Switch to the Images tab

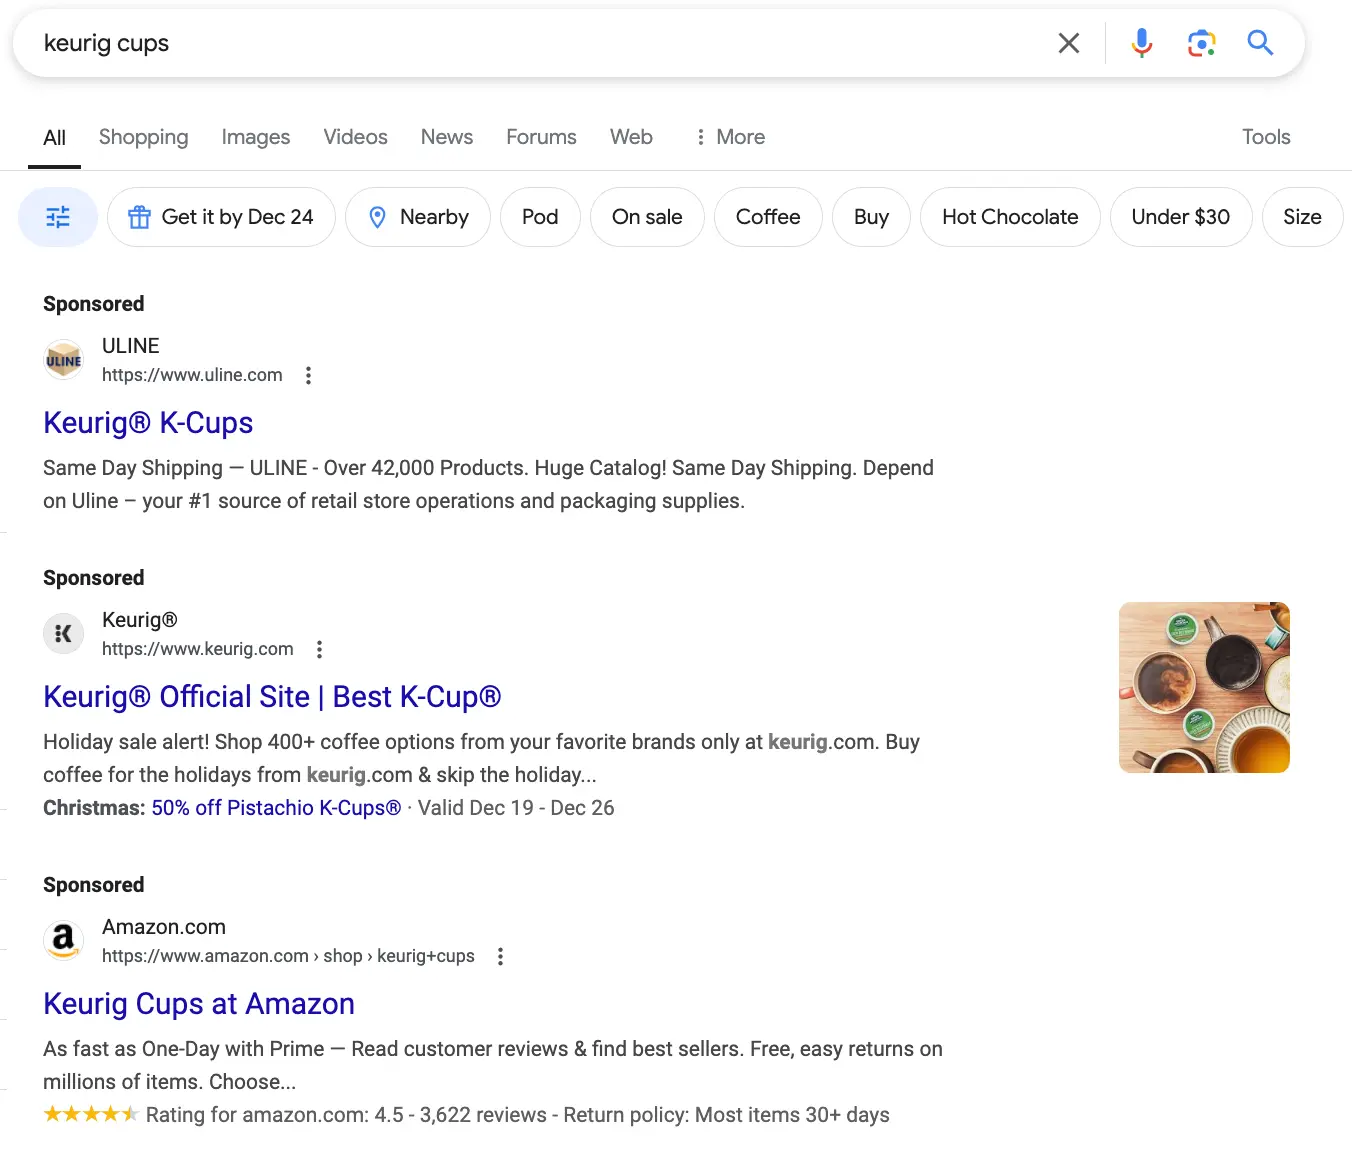(256, 137)
